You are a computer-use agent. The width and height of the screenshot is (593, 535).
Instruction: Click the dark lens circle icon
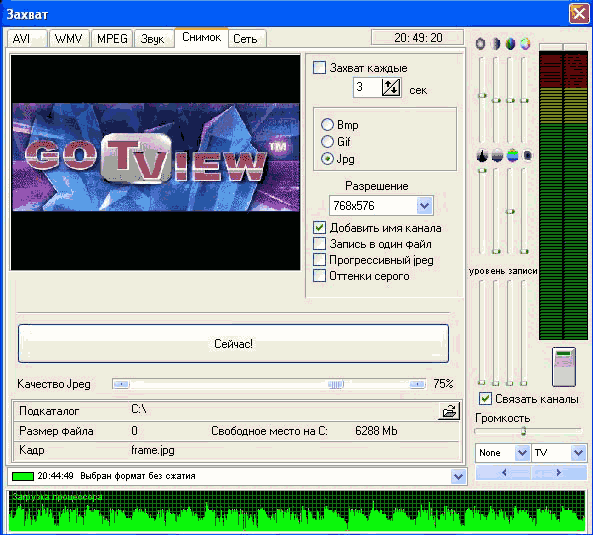coord(528,155)
